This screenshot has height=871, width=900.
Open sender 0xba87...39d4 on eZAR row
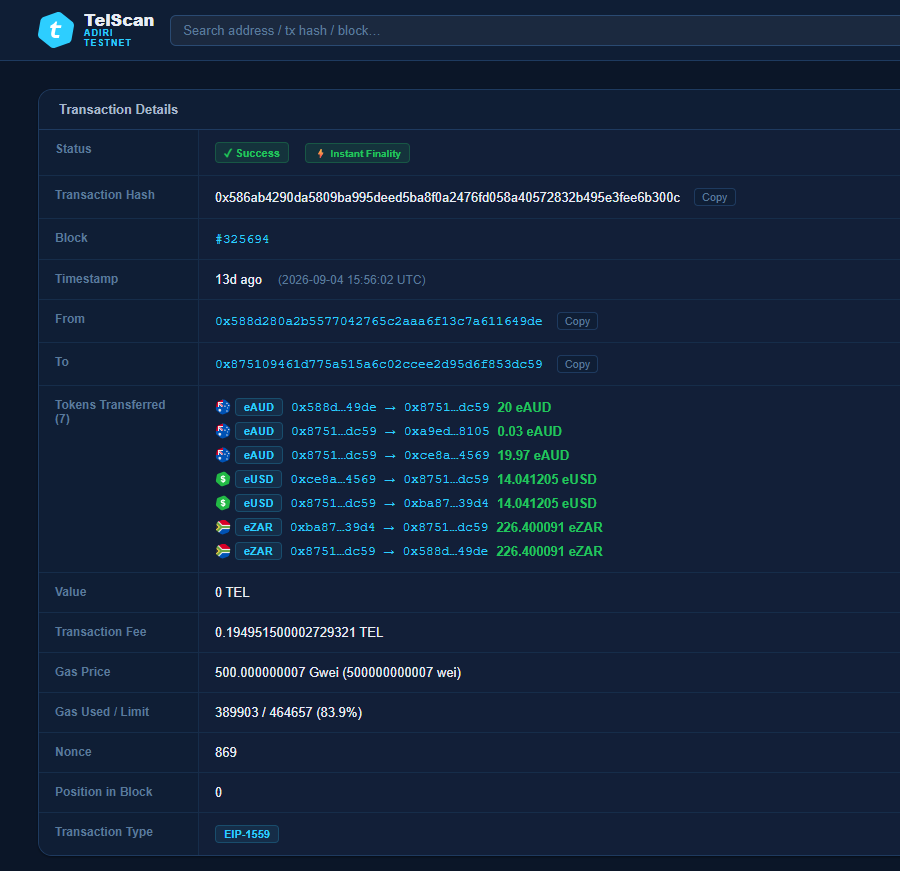click(x=332, y=527)
